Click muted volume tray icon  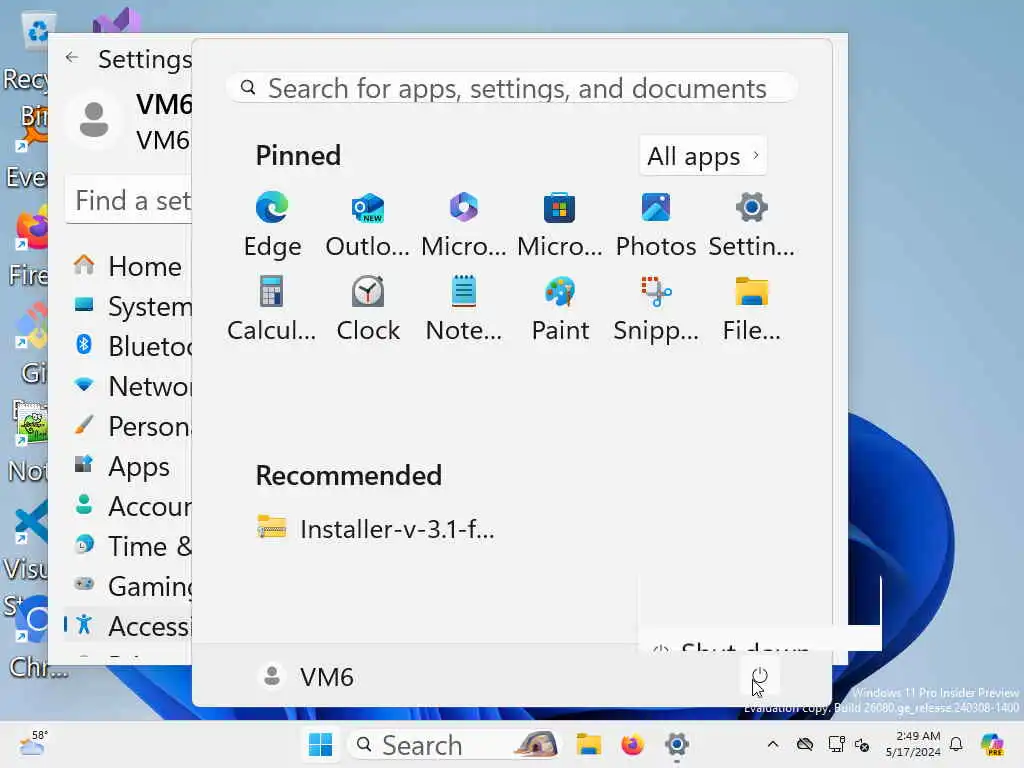(x=862, y=744)
